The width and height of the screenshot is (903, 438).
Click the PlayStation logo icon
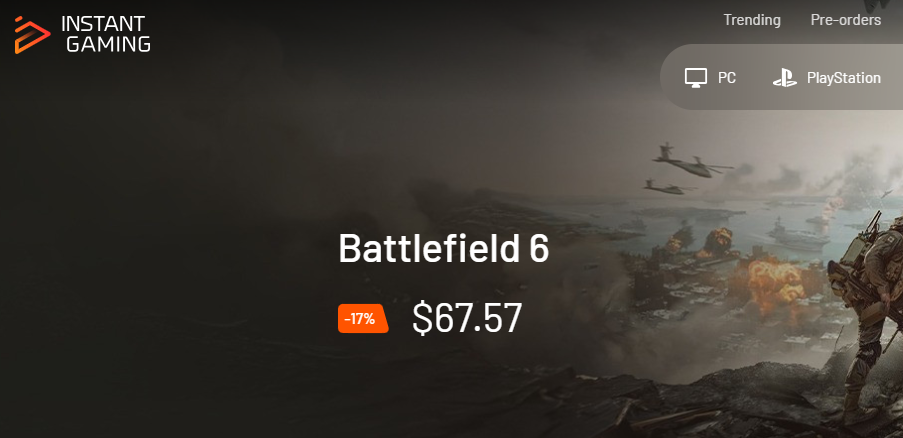[784, 78]
